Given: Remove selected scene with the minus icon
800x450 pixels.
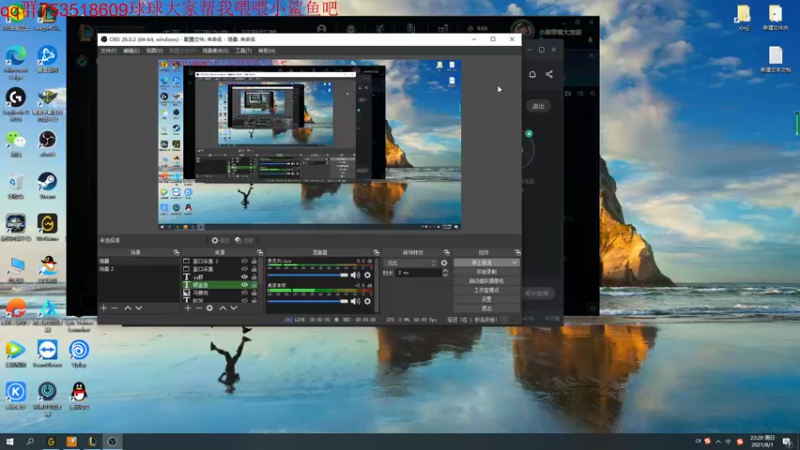Looking at the screenshot, I should coord(114,308).
